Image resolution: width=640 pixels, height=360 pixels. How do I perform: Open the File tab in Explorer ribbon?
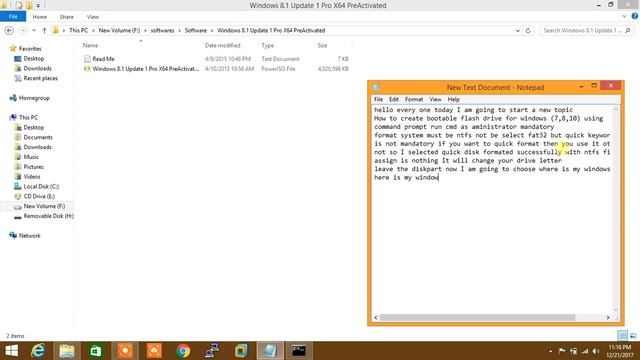(x=13, y=17)
